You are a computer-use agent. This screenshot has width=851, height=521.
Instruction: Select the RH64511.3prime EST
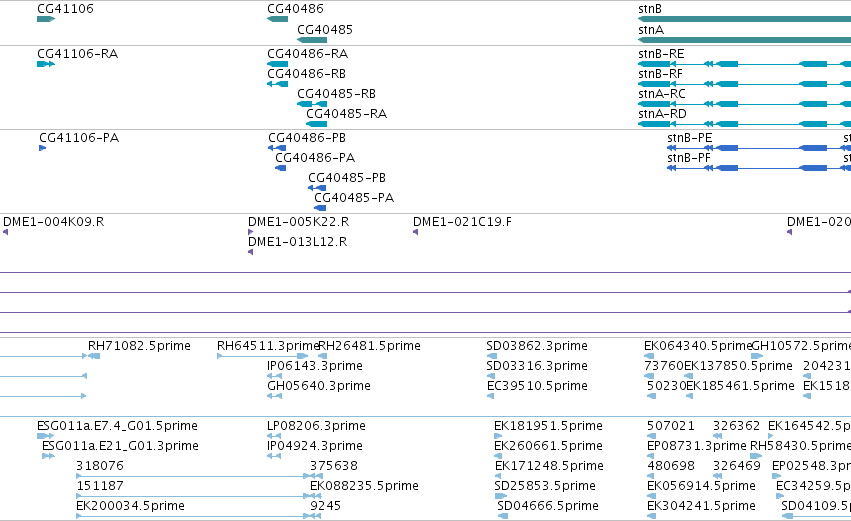pos(263,356)
